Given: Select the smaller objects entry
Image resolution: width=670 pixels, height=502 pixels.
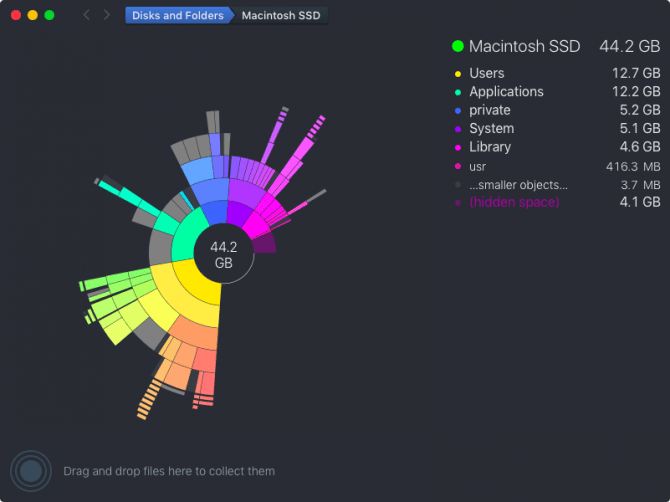Looking at the screenshot, I should [x=557, y=185].
